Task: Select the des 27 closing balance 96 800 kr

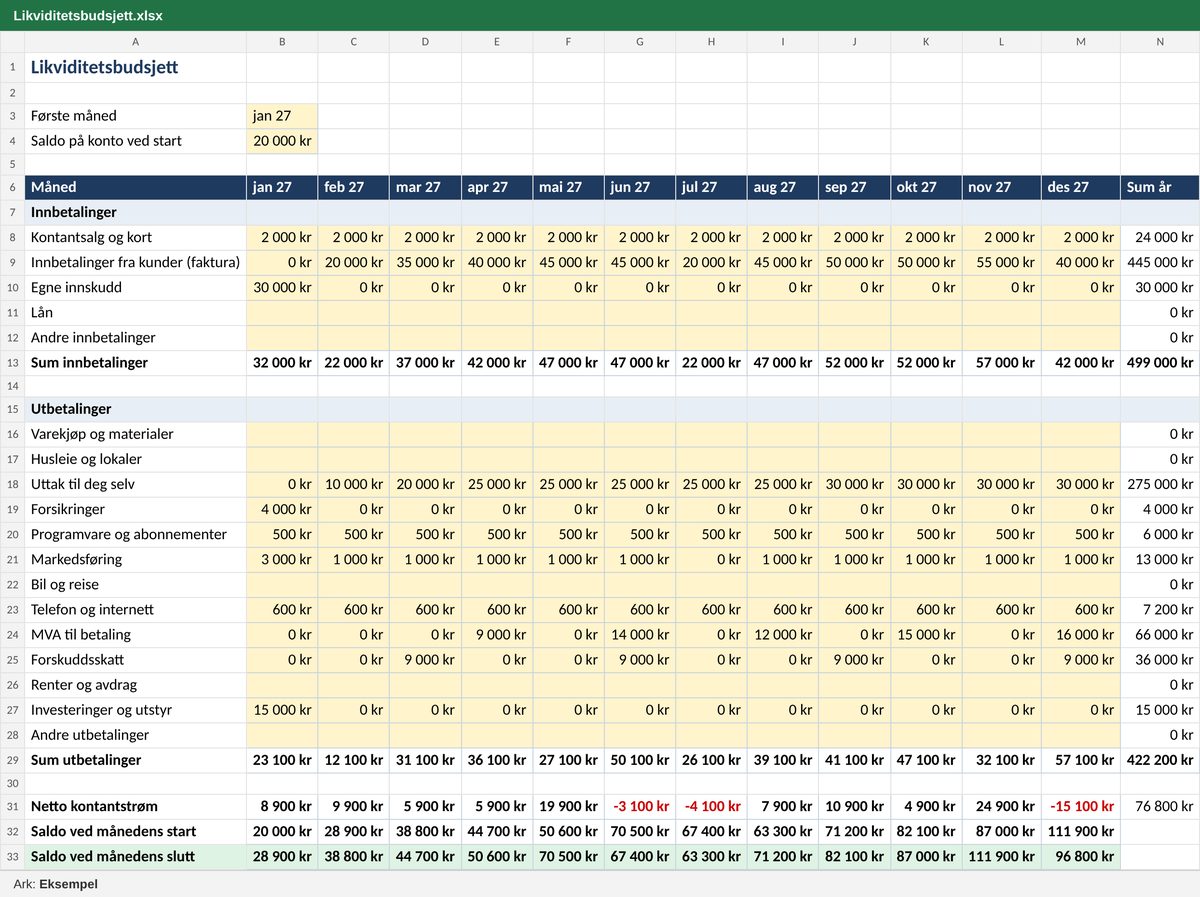Action: point(1081,857)
